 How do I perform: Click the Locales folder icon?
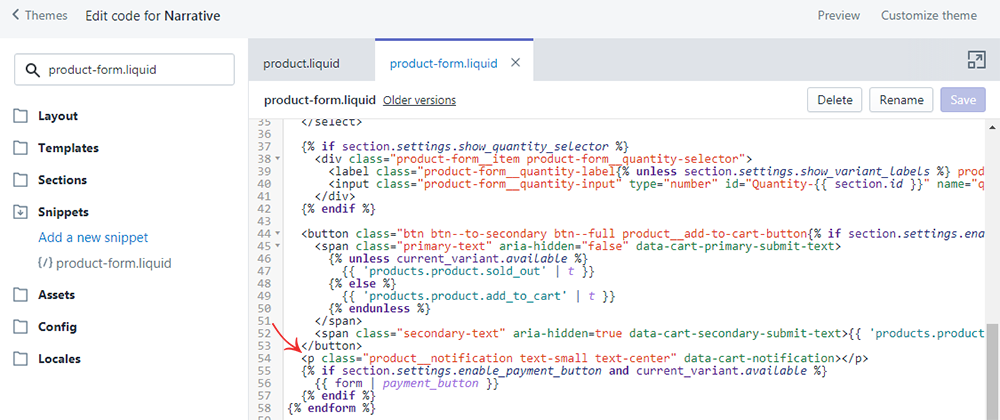coord(21,359)
